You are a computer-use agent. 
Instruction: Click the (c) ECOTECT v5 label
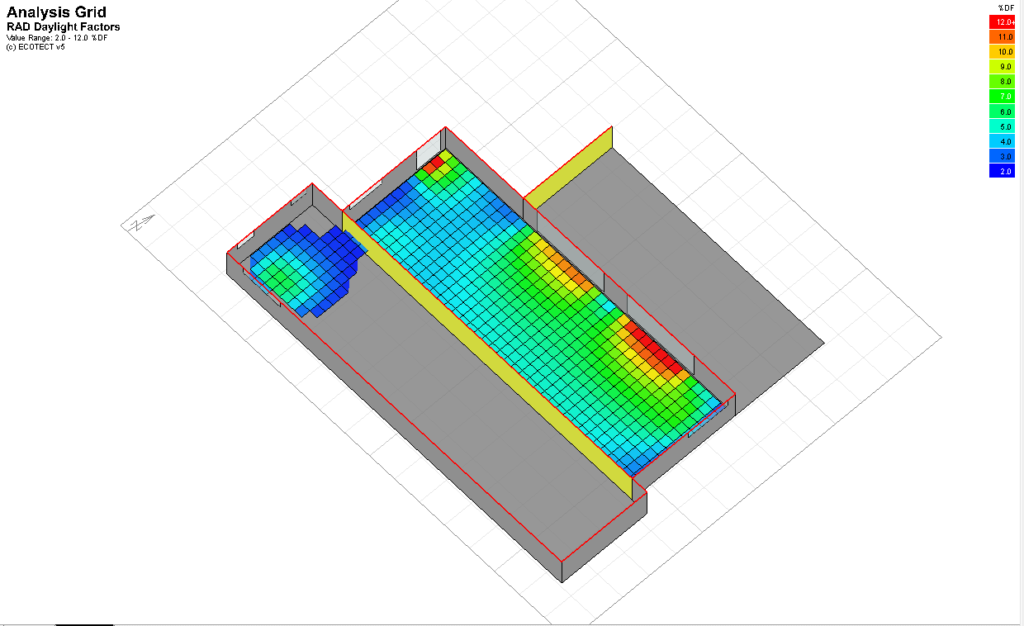pyautogui.click(x=35, y=47)
